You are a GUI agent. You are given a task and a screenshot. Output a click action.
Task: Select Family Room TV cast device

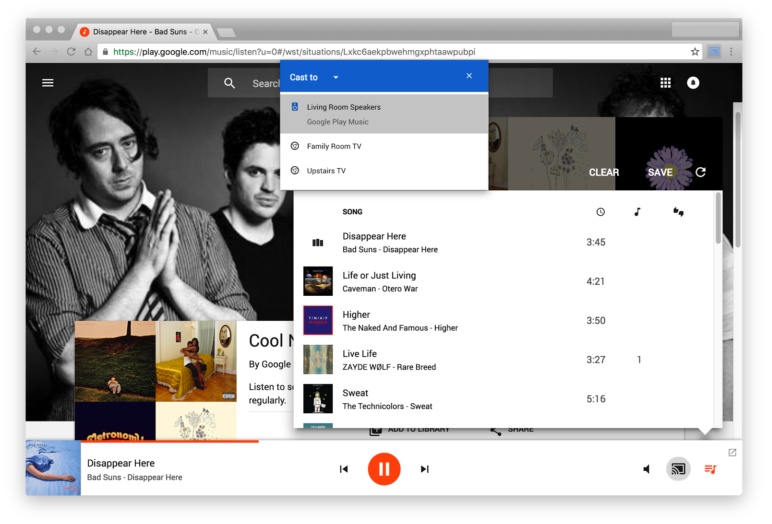point(334,146)
